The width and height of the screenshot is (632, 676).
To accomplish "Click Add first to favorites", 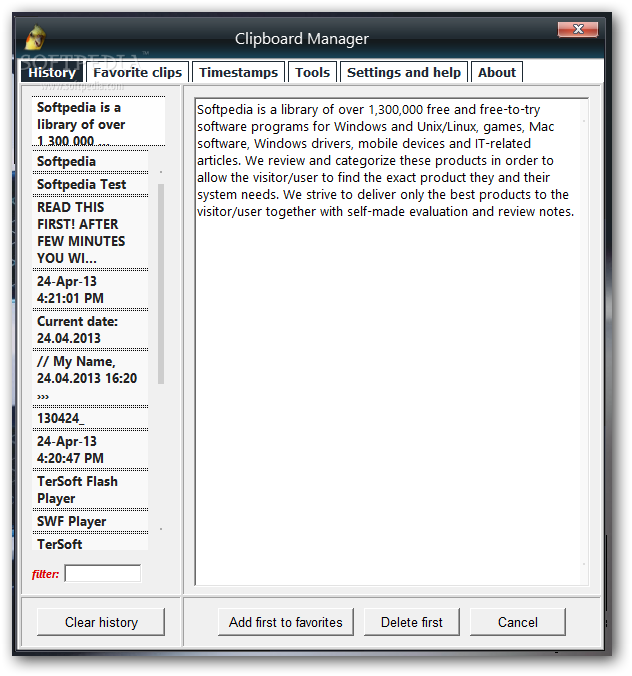I will point(285,622).
